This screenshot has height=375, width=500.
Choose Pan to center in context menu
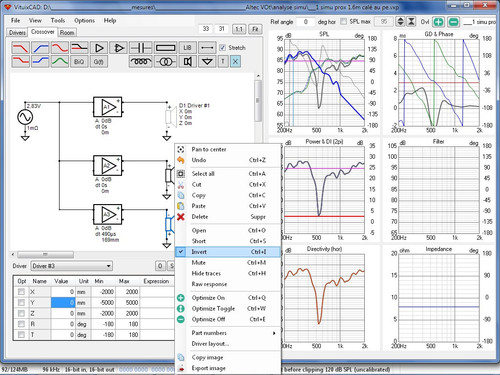click(228, 149)
